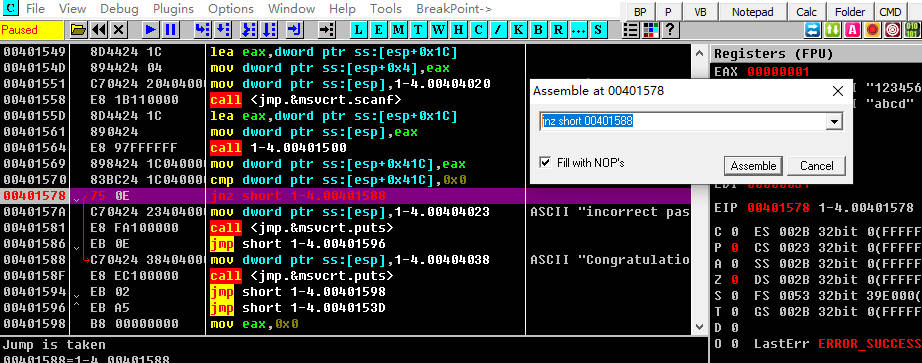Click the VB quick button
Viewport: 922px width, 363px height.
[700, 12]
